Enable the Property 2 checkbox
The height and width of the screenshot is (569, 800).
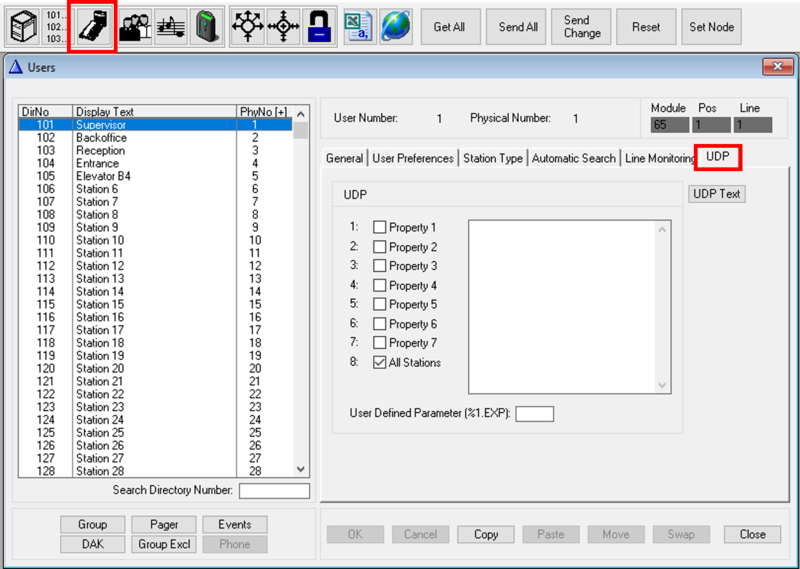click(379, 246)
